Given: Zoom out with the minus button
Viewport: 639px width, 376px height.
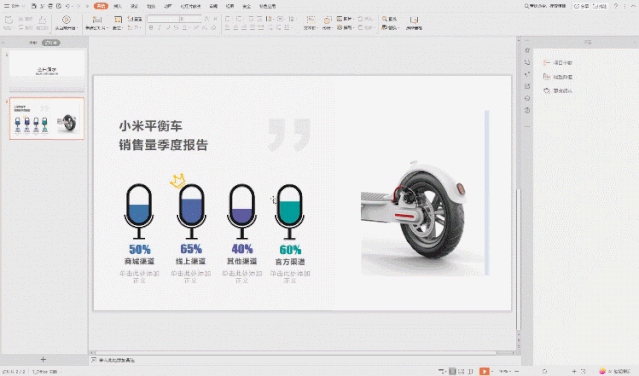Looking at the screenshot, I should [x=517, y=372].
